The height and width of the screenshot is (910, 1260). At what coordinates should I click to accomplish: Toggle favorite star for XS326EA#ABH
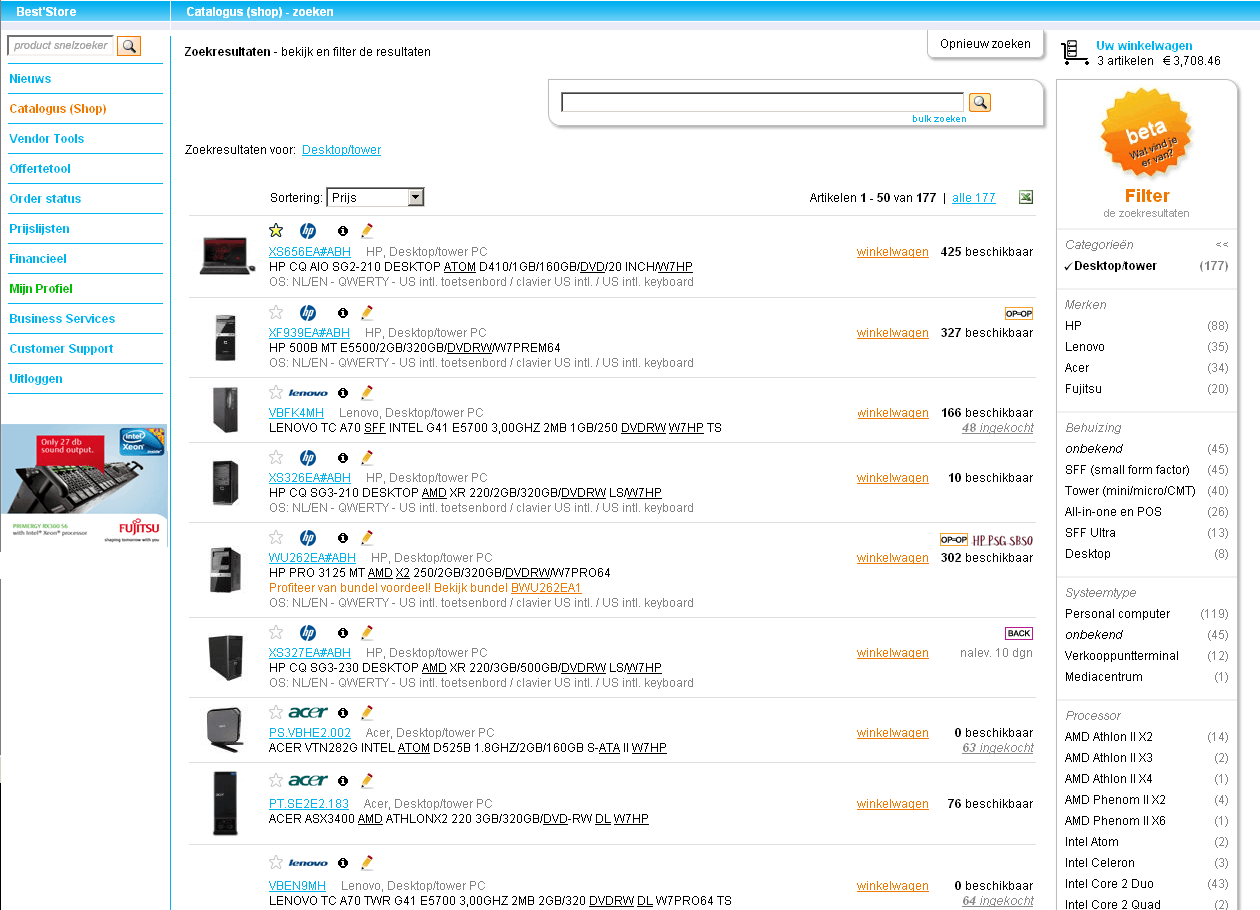click(276, 457)
